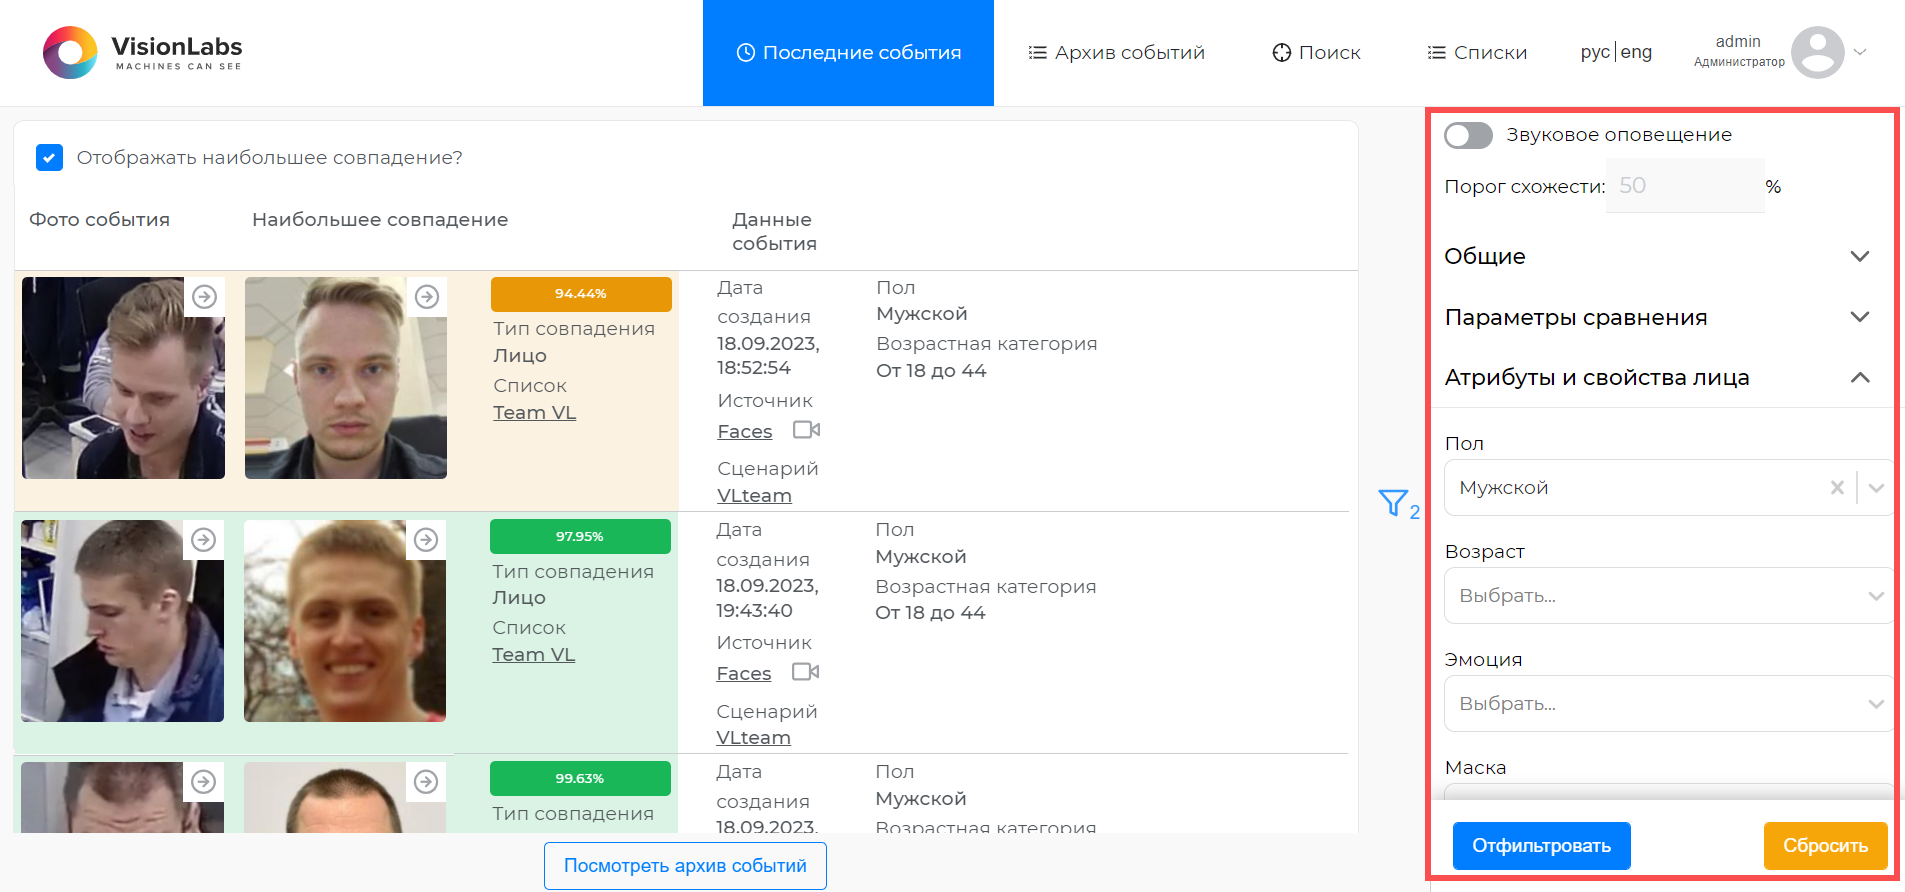Click matched face thumbnail for 97.95%
The height and width of the screenshot is (892, 1905).
pyautogui.click(x=345, y=621)
